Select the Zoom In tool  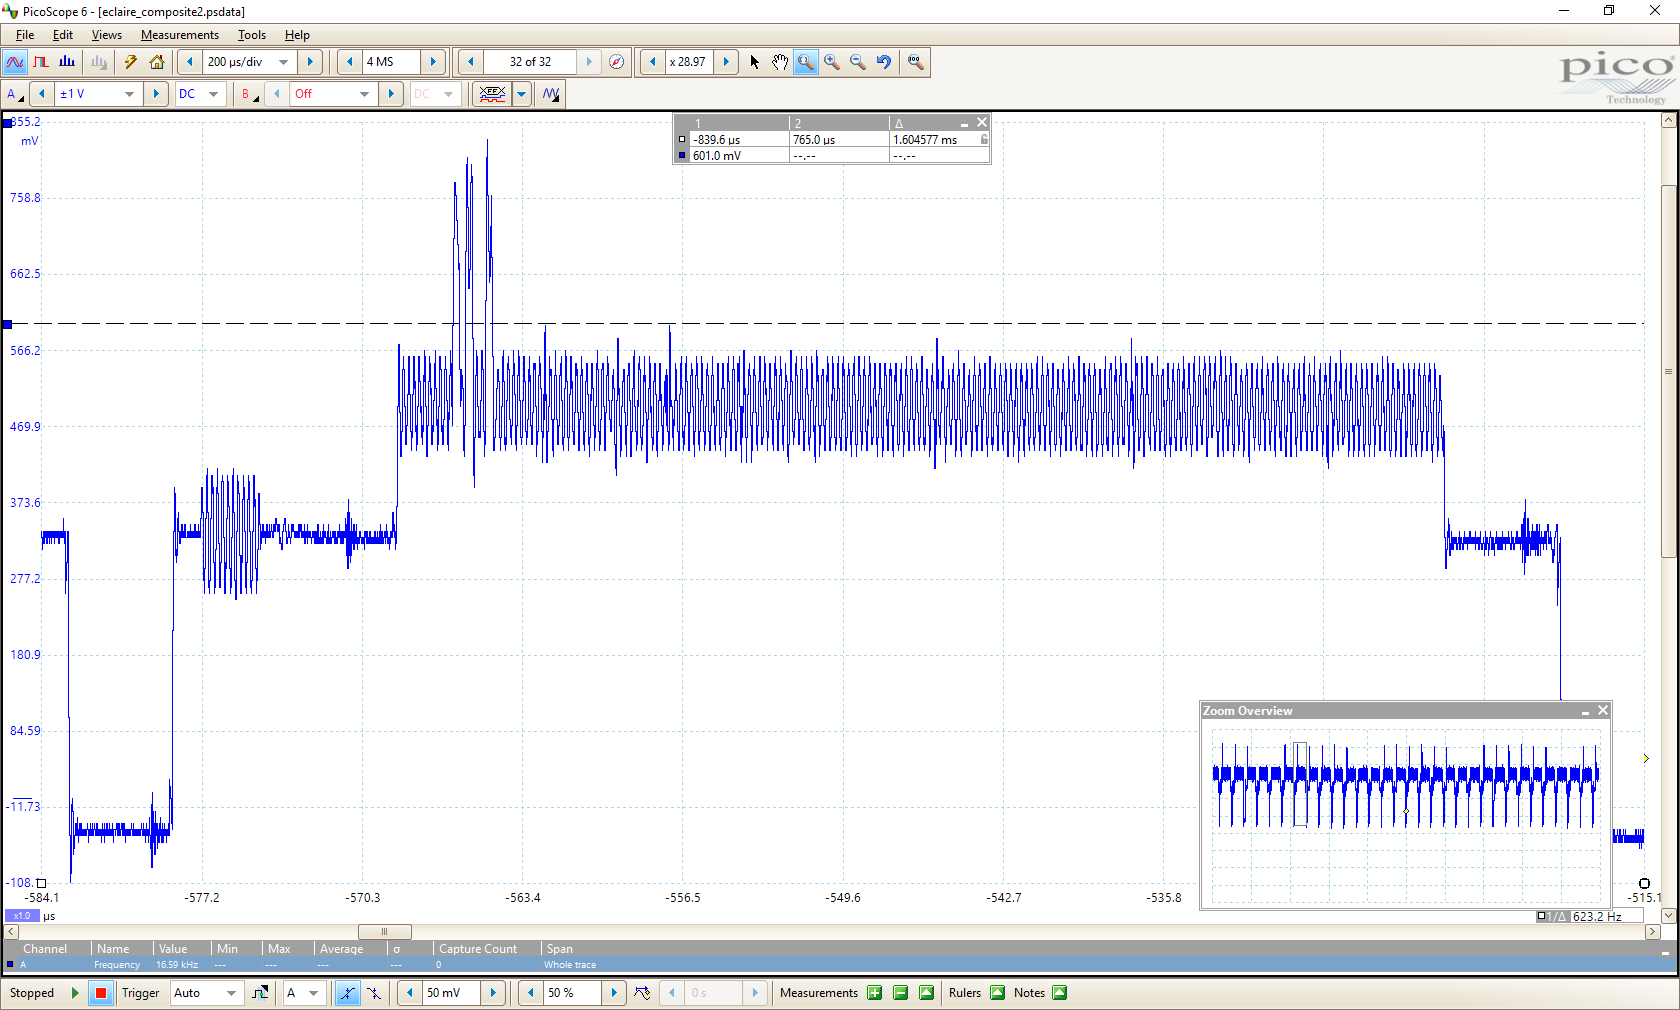[x=832, y=62]
